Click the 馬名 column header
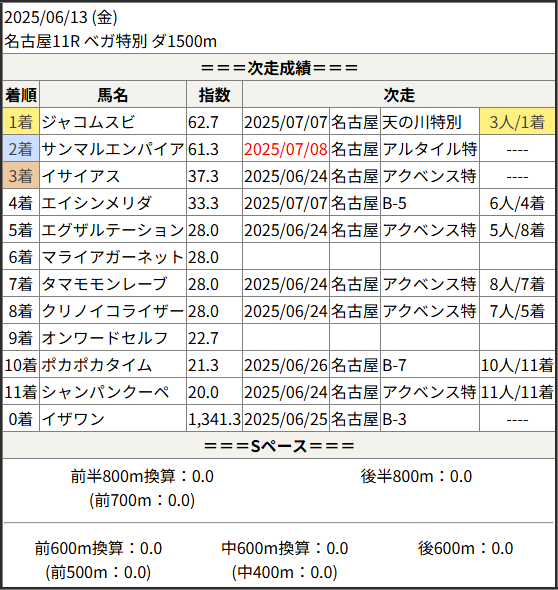 point(113,95)
